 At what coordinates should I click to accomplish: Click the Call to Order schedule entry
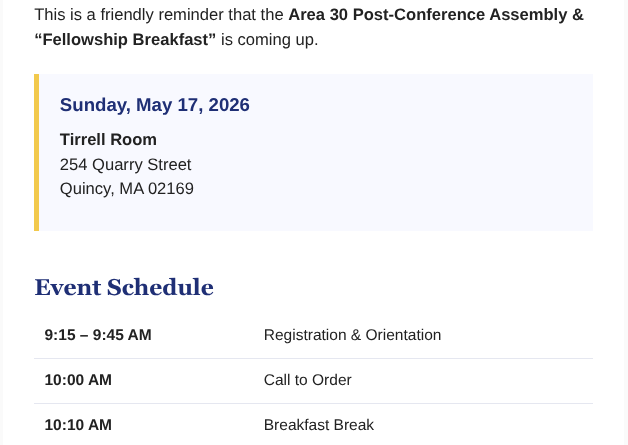308,380
